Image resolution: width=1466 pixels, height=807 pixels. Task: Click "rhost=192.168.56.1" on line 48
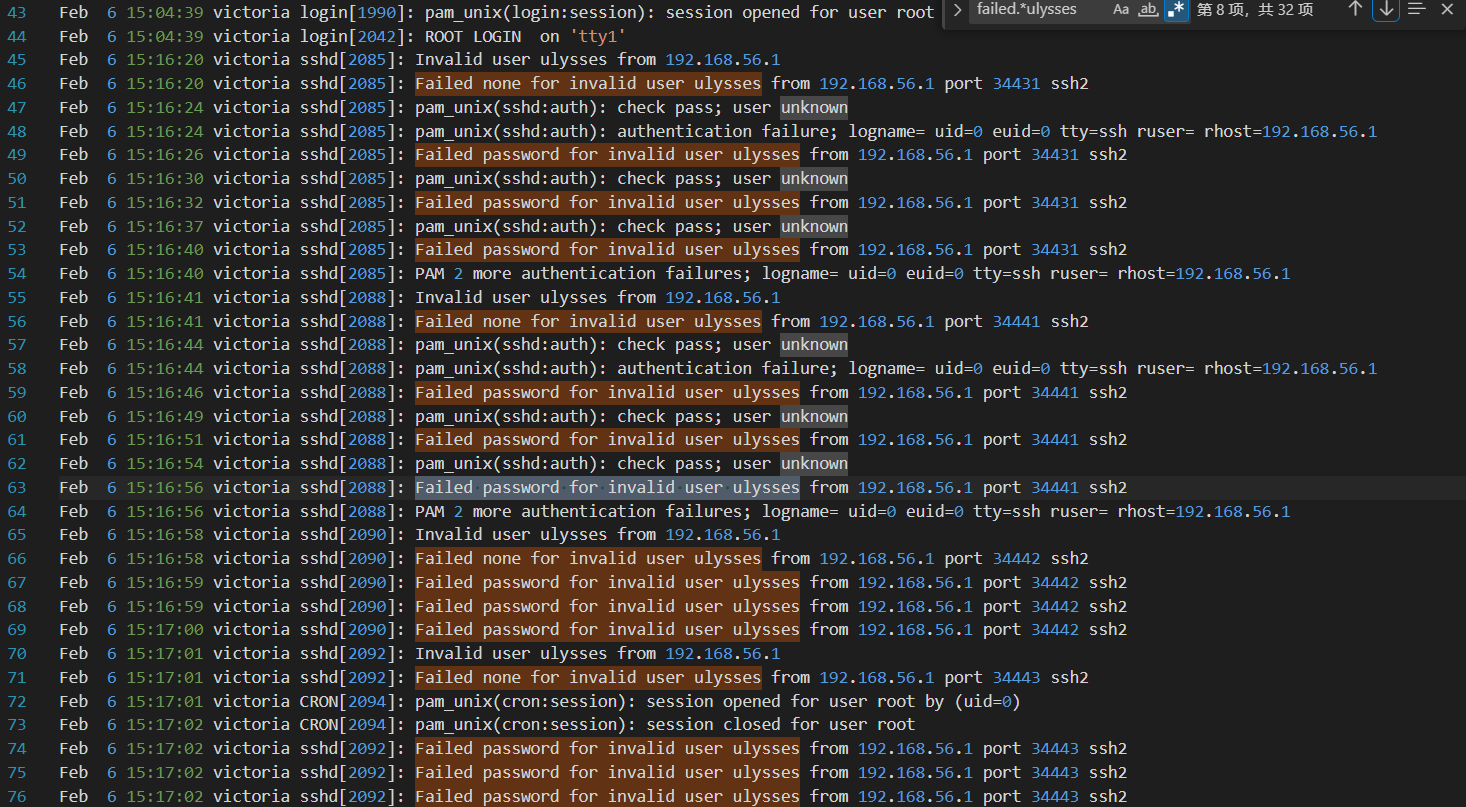click(x=1291, y=131)
